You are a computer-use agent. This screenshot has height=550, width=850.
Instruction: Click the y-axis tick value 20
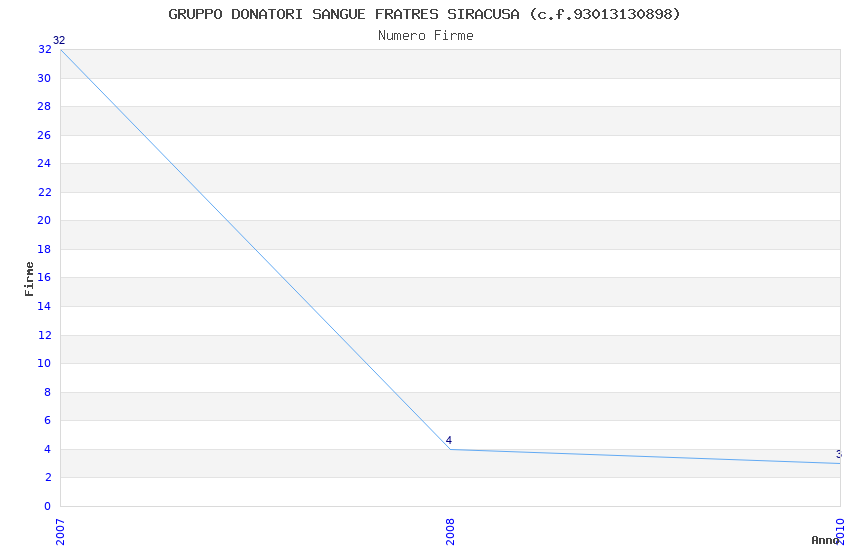pos(44,220)
